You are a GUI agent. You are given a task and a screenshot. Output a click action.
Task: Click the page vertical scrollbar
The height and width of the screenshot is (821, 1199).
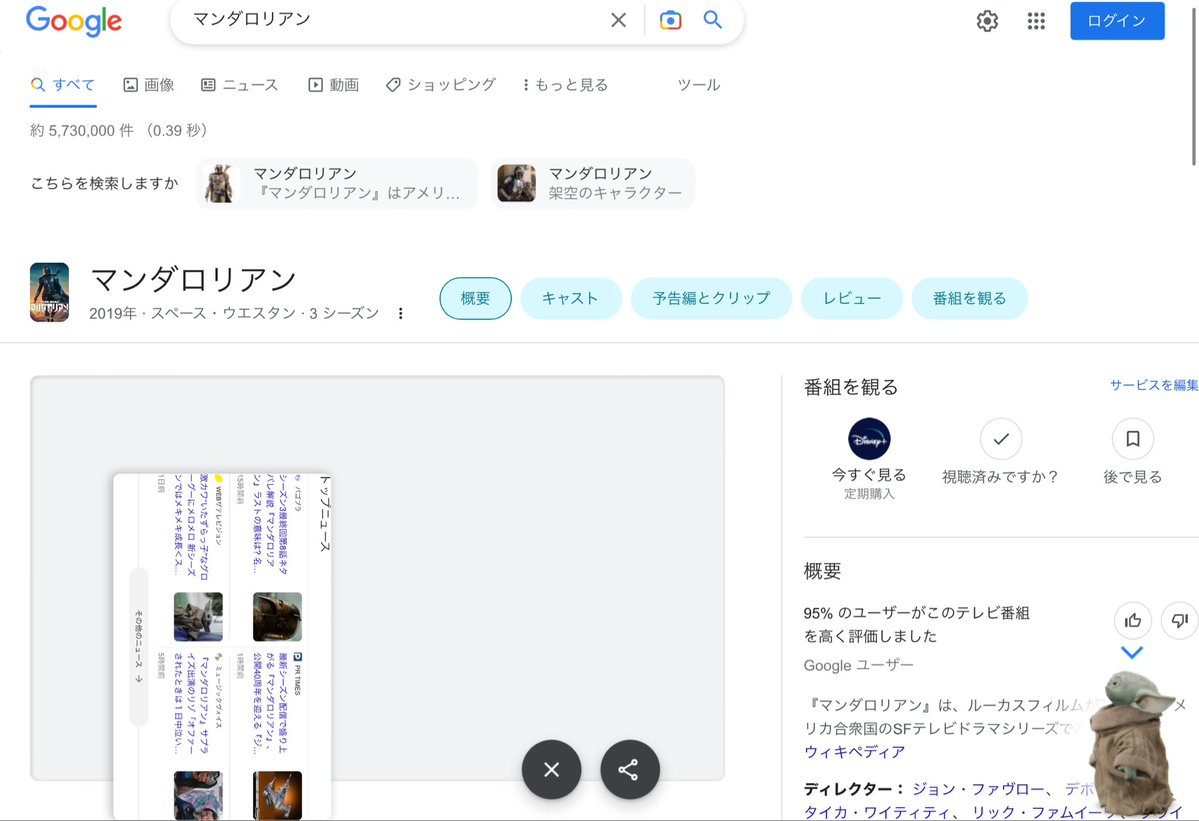(x=1194, y=84)
